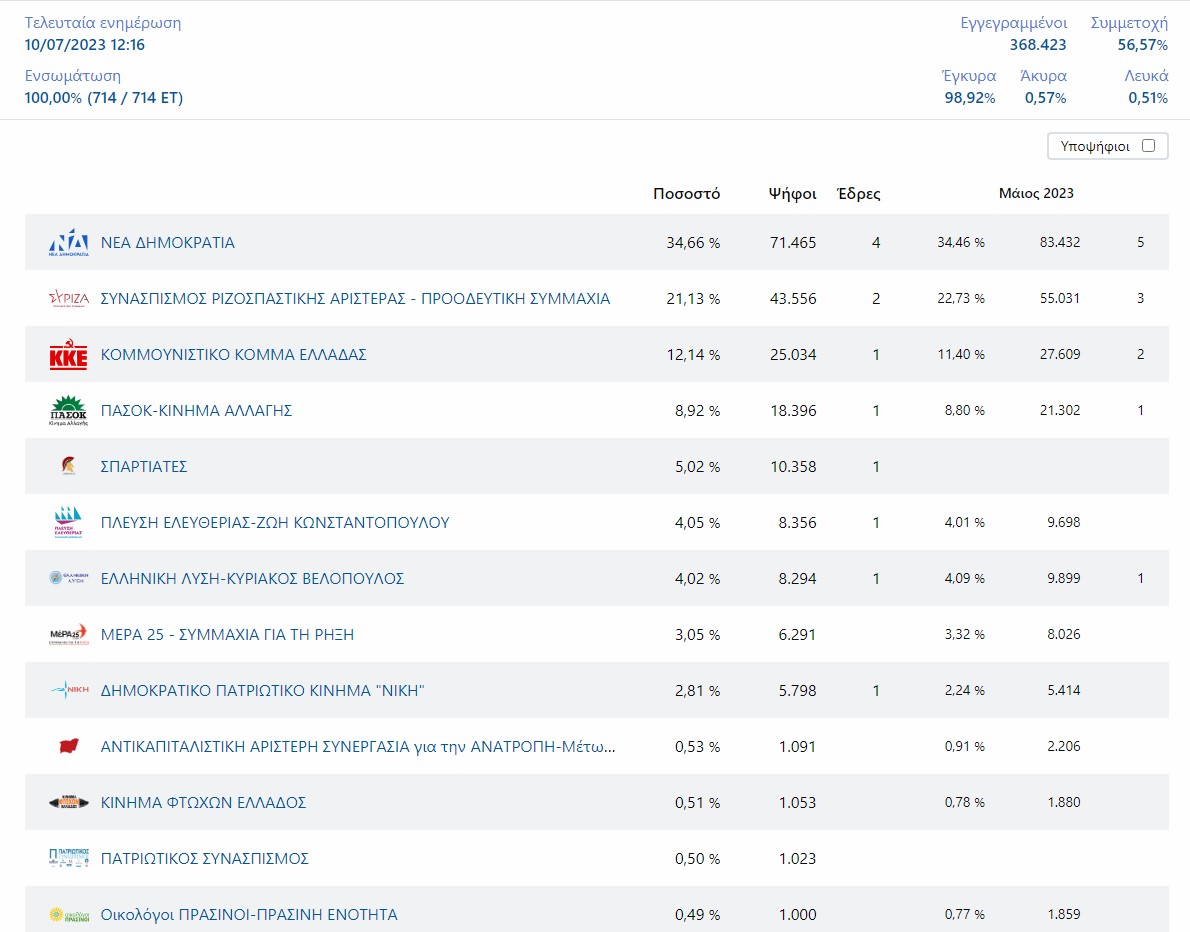Click the last update date 10/07/2023 12:16

[x=84, y=45]
